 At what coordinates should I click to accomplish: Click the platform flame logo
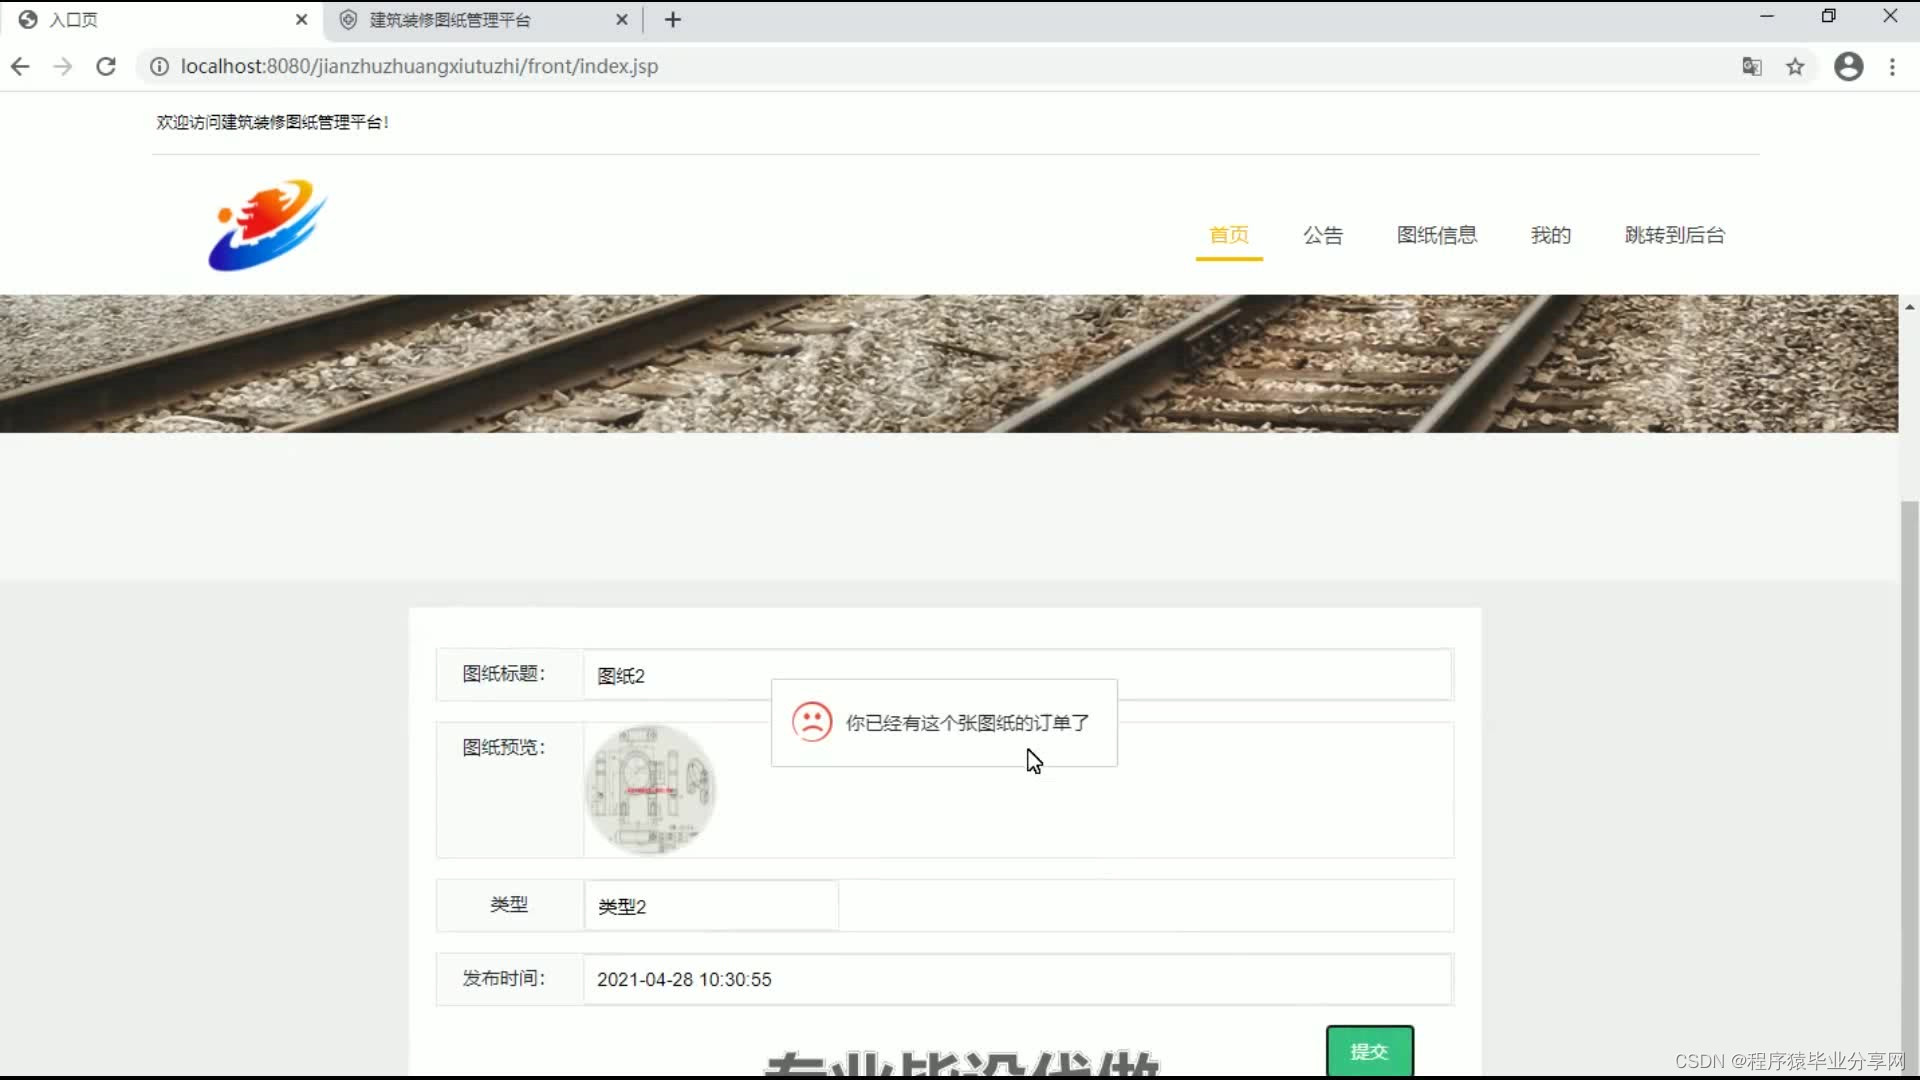(x=267, y=225)
